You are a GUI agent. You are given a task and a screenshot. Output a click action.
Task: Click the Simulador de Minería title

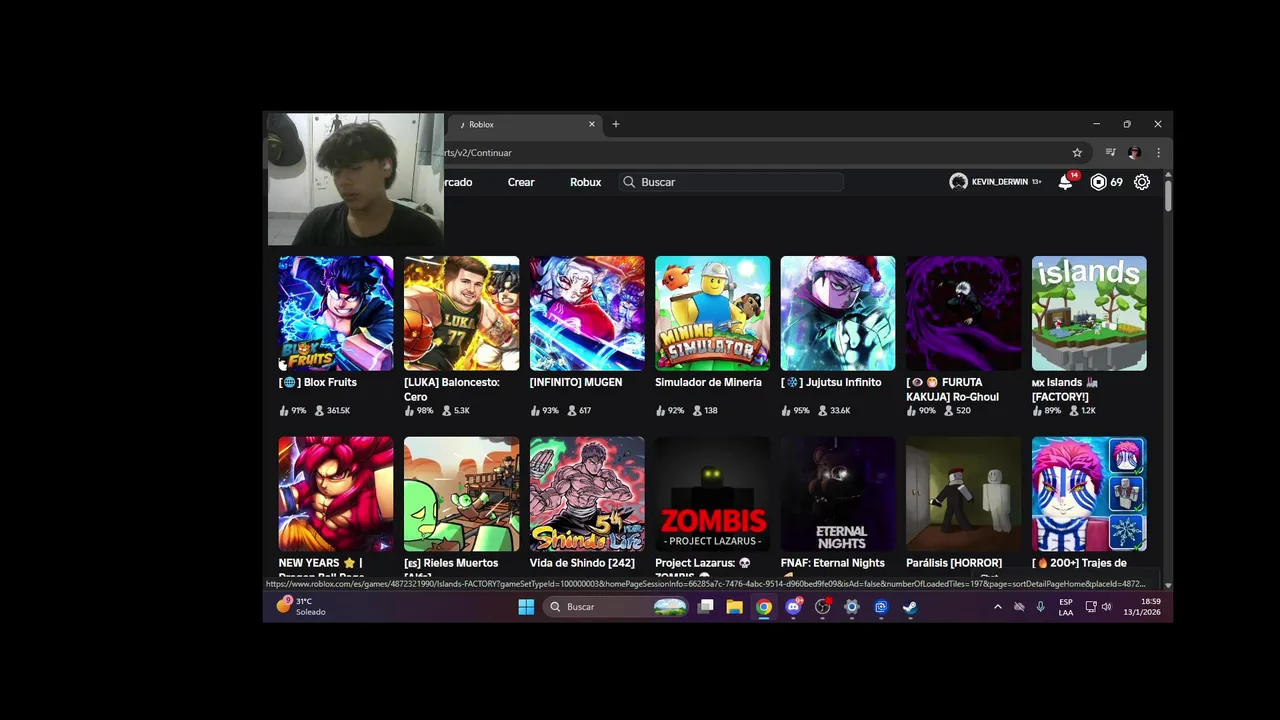pos(708,382)
